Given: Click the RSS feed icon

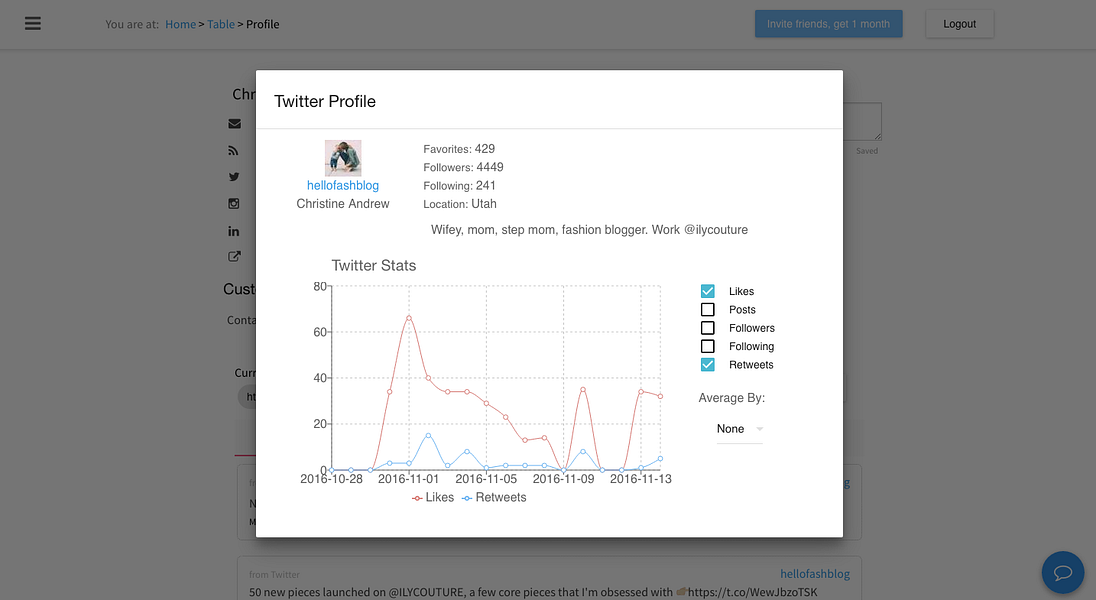Looking at the screenshot, I should (x=233, y=150).
